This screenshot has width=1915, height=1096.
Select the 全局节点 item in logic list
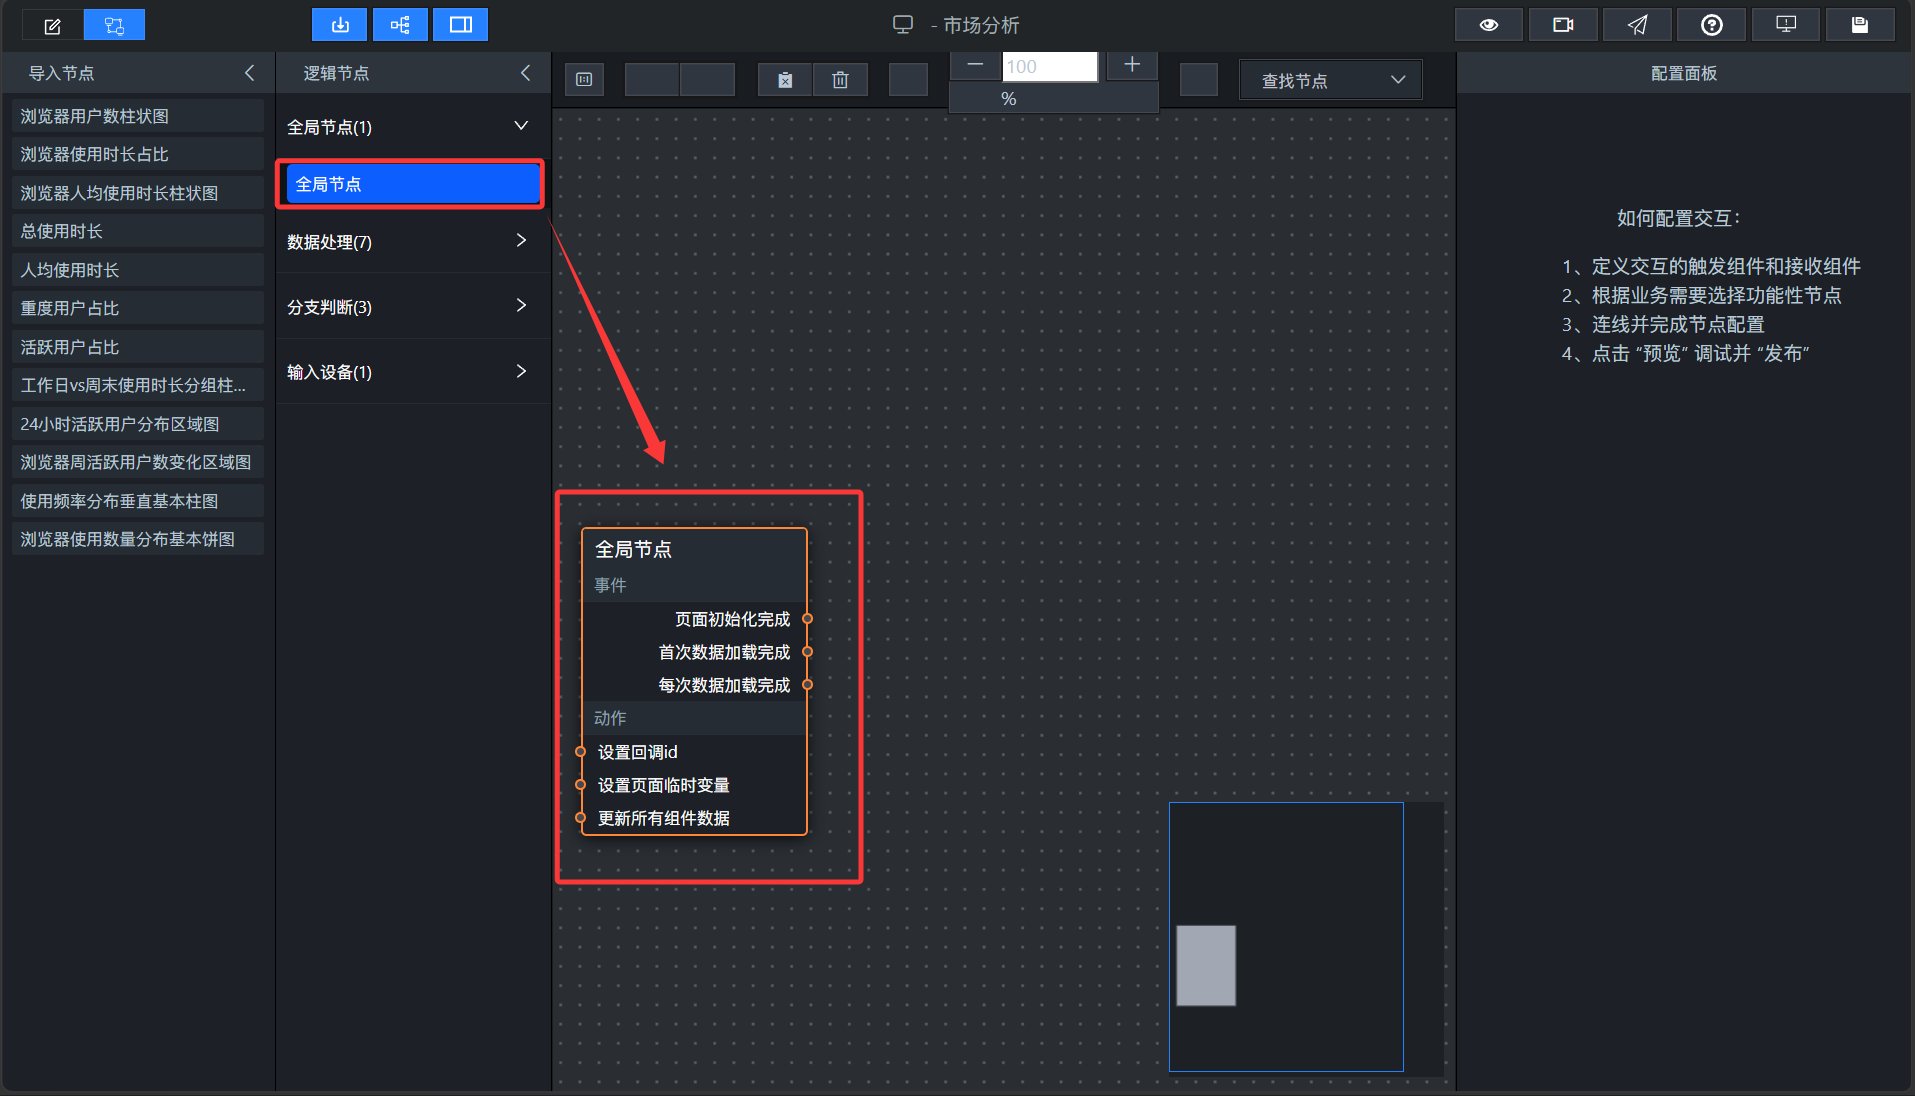click(x=412, y=184)
